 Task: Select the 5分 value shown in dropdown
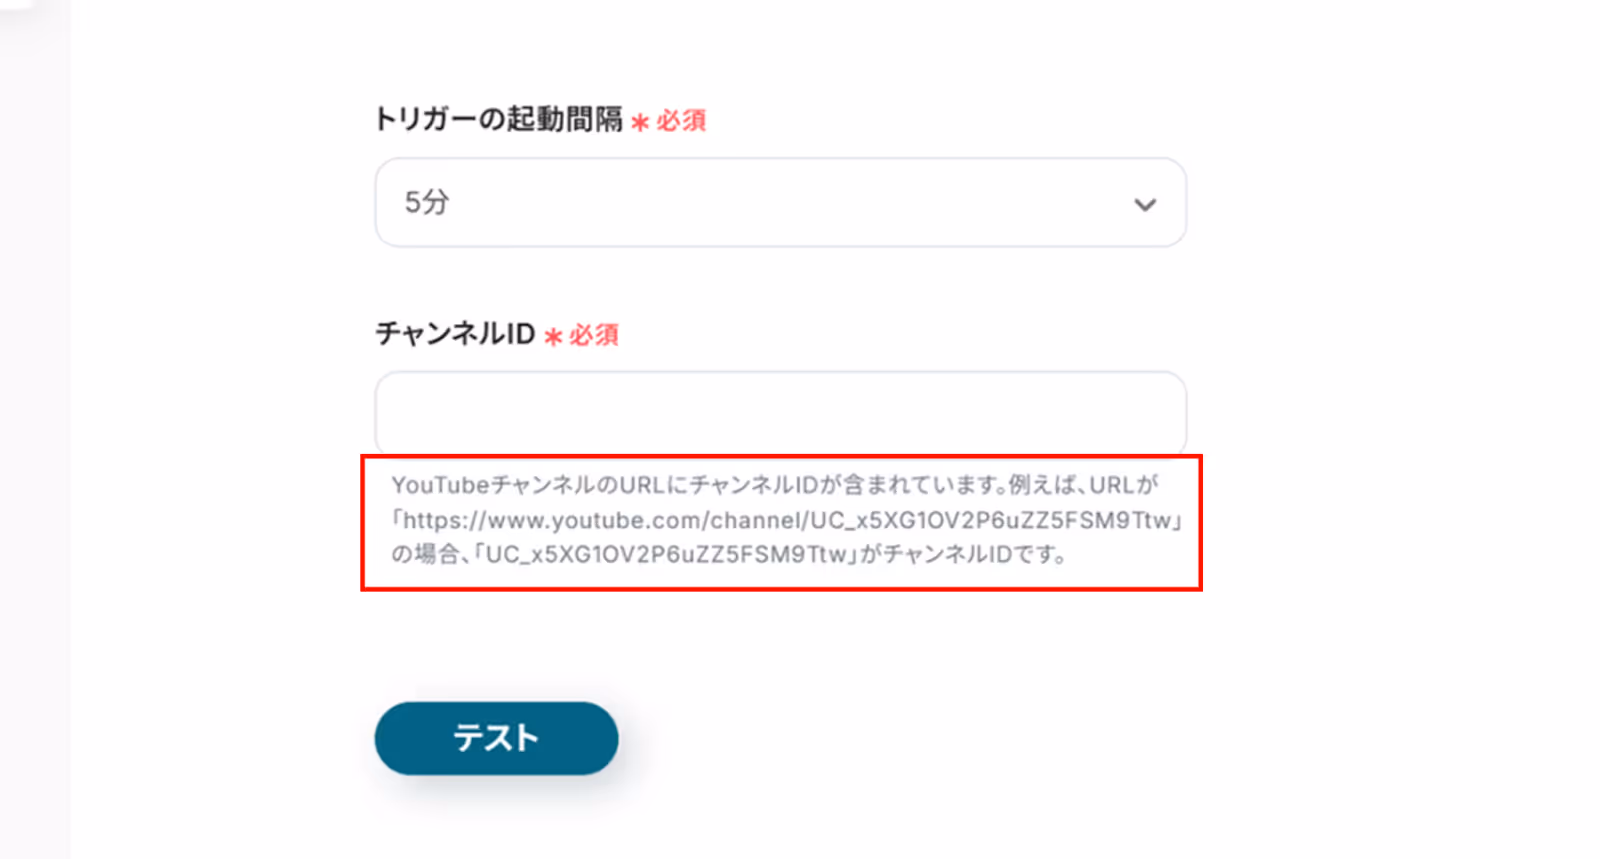click(427, 202)
